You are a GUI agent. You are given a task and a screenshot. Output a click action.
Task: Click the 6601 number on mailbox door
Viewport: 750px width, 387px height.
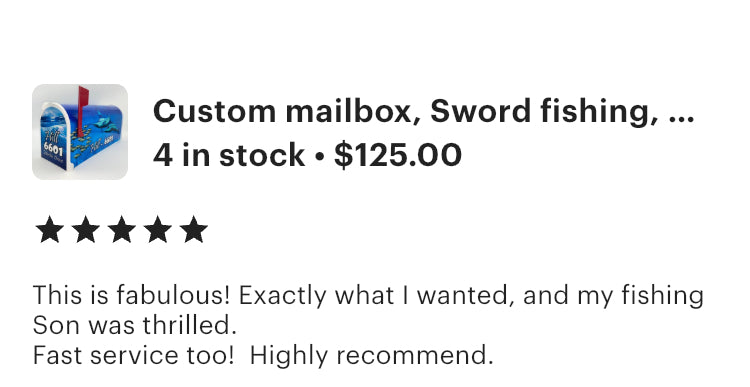tap(53, 149)
